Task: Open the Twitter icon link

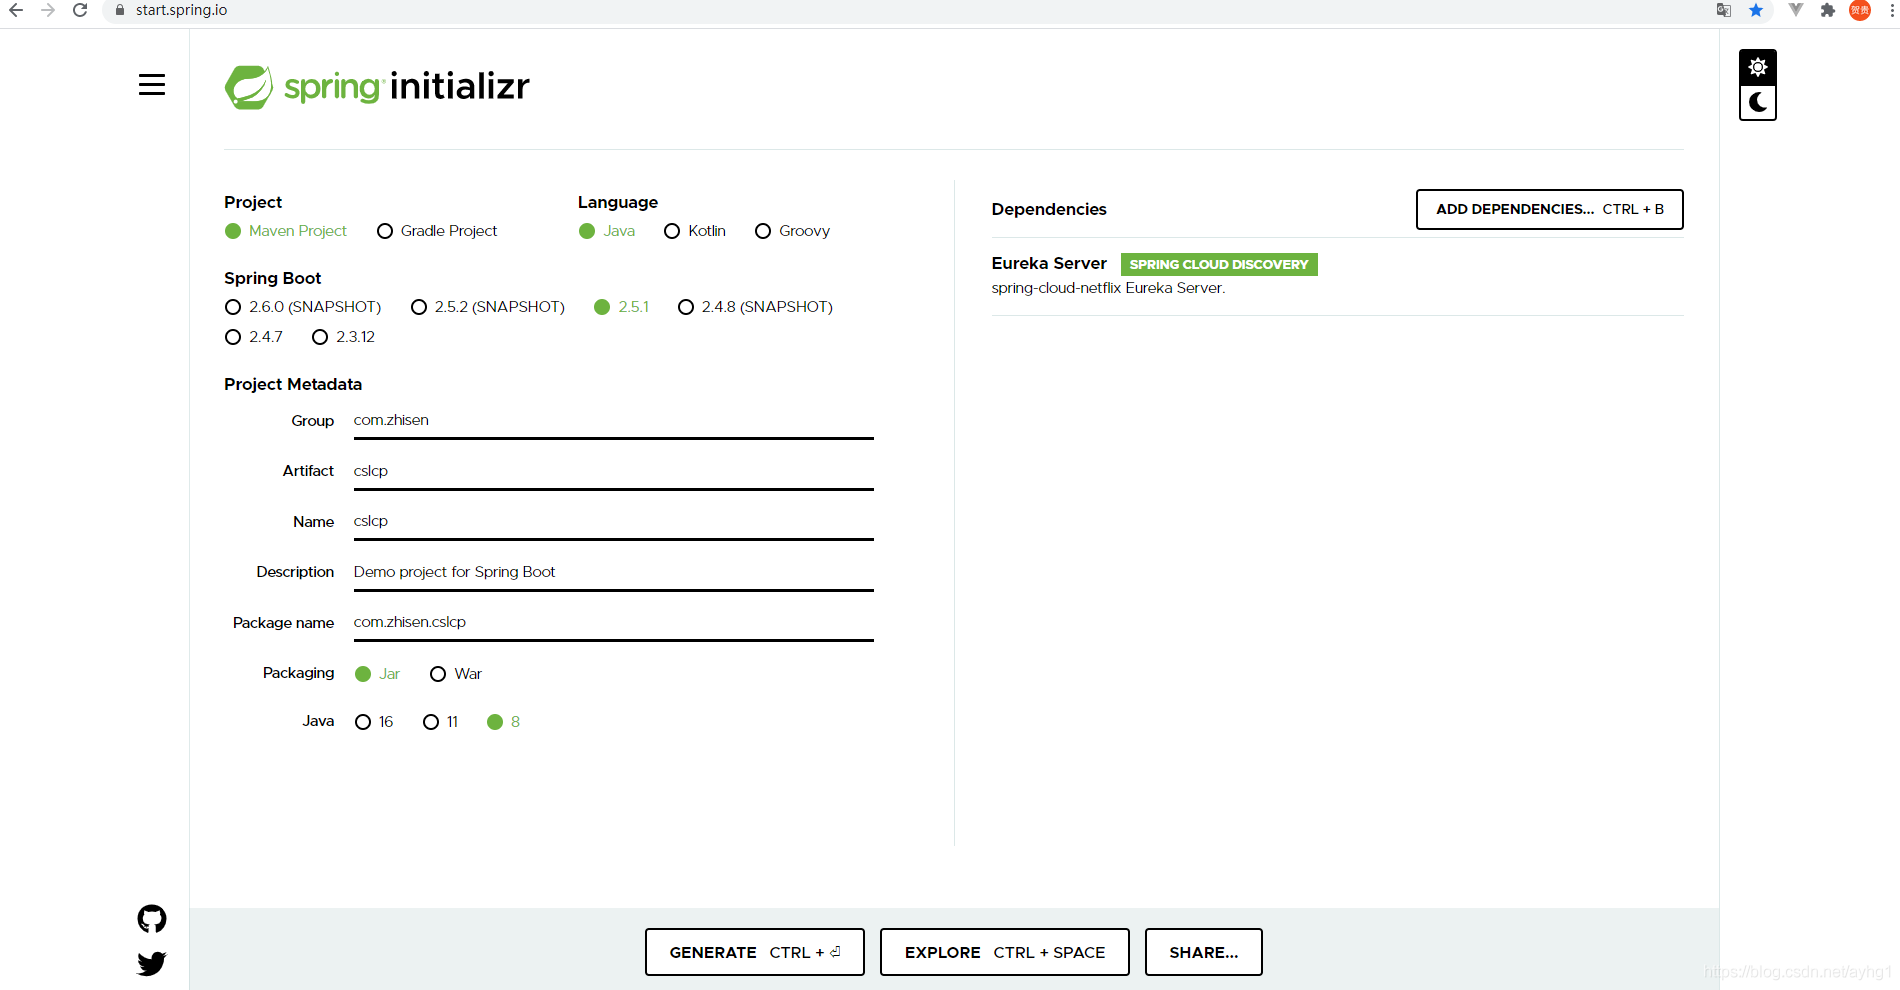Action: pyautogui.click(x=152, y=963)
